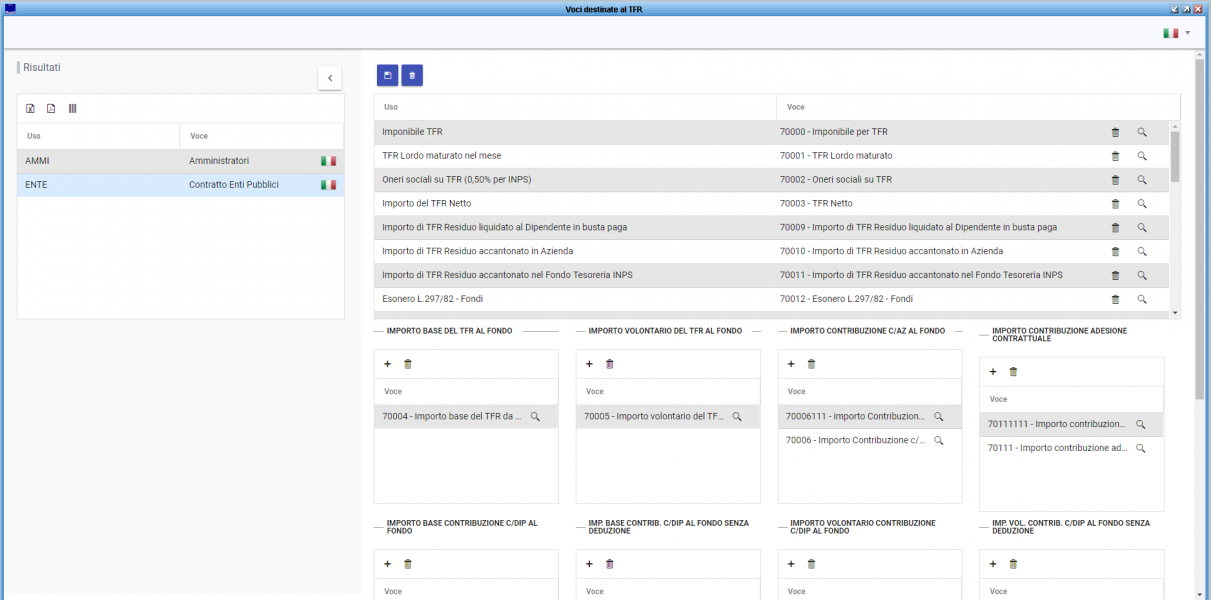Image resolution: width=1211 pixels, height=600 pixels.
Task: Delete the Esonero L.297/82 - Fondi row
Action: pos(1115,299)
